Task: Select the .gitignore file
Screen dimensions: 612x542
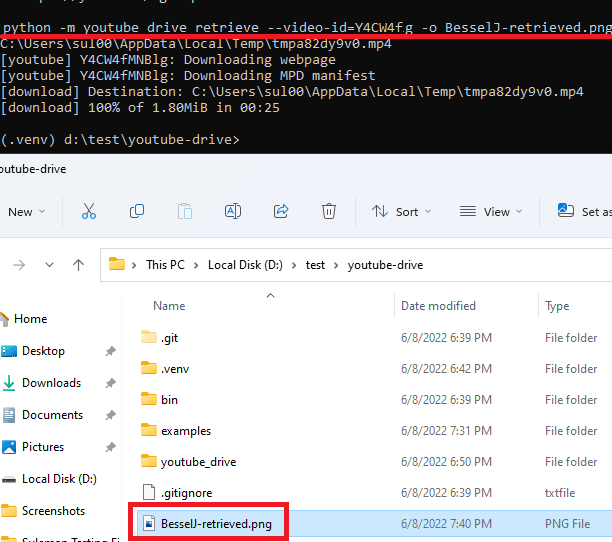Action: [186, 492]
